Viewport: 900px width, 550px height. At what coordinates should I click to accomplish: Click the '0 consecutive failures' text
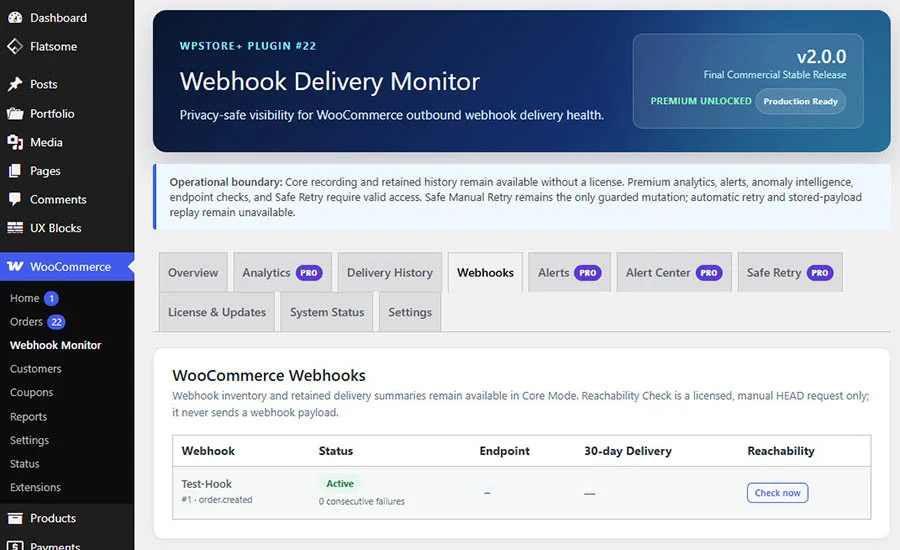[x=362, y=501]
